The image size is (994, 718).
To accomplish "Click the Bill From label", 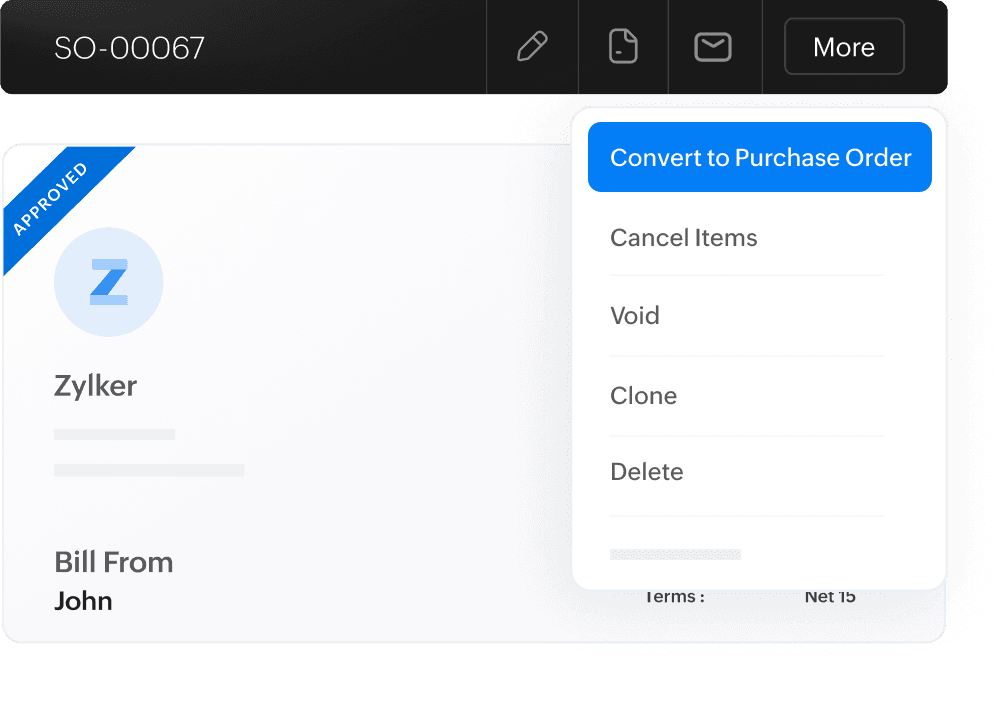I will click(113, 562).
